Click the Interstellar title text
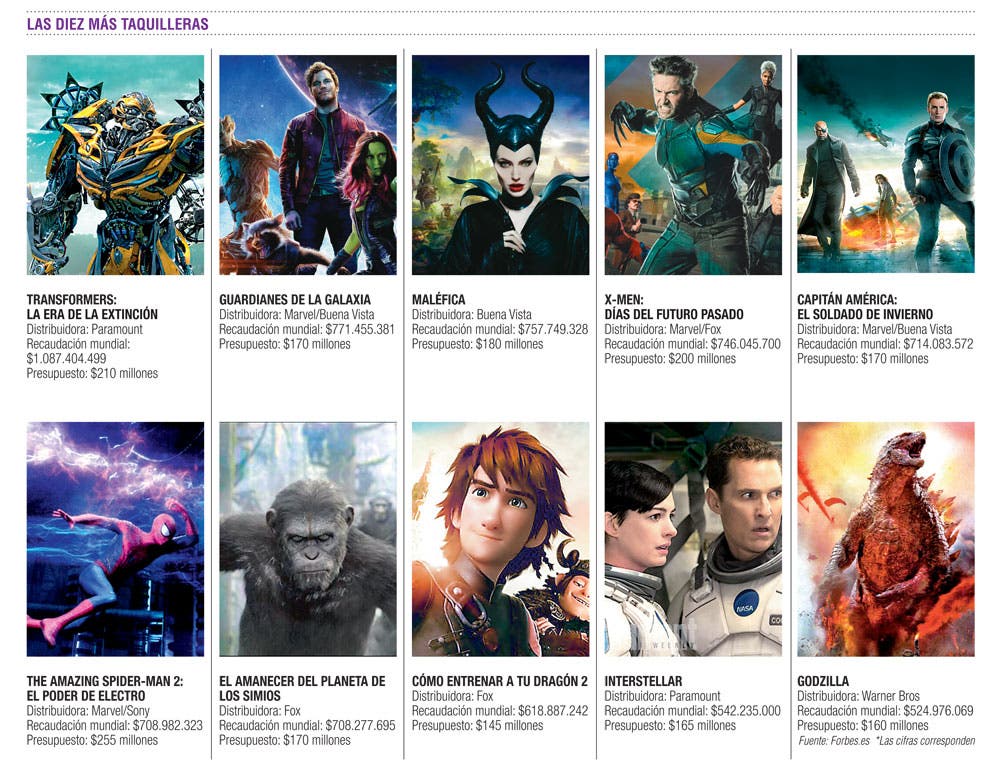Screen dimensions: 1000x761 pos(643,681)
